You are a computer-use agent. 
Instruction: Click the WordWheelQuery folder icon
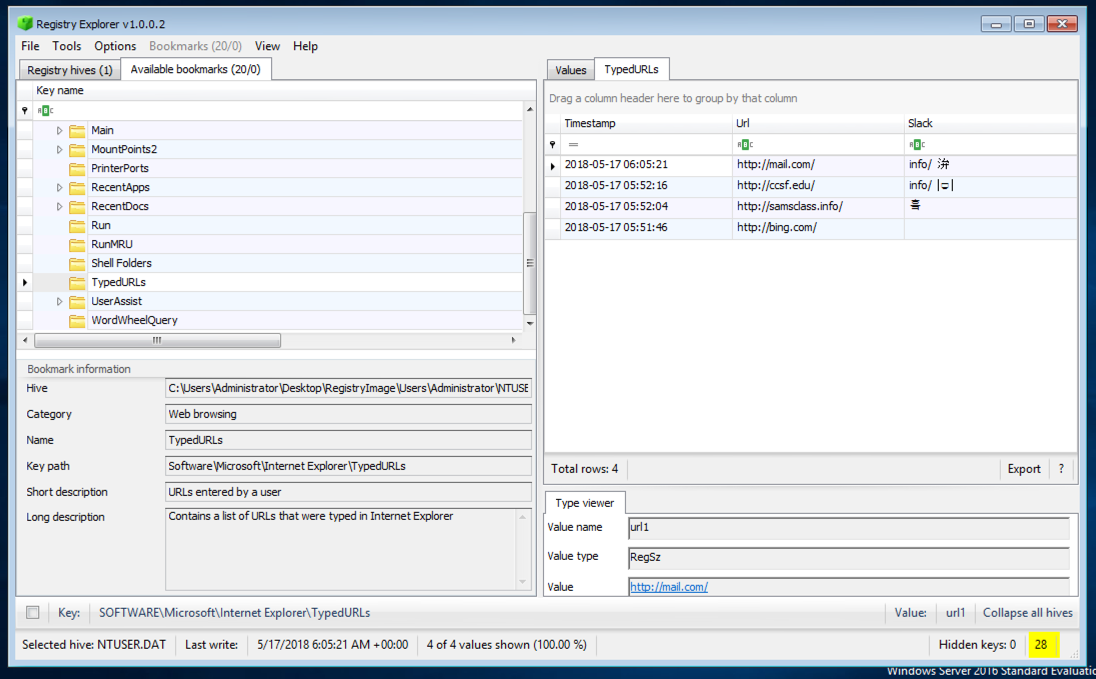coord(78,320)
